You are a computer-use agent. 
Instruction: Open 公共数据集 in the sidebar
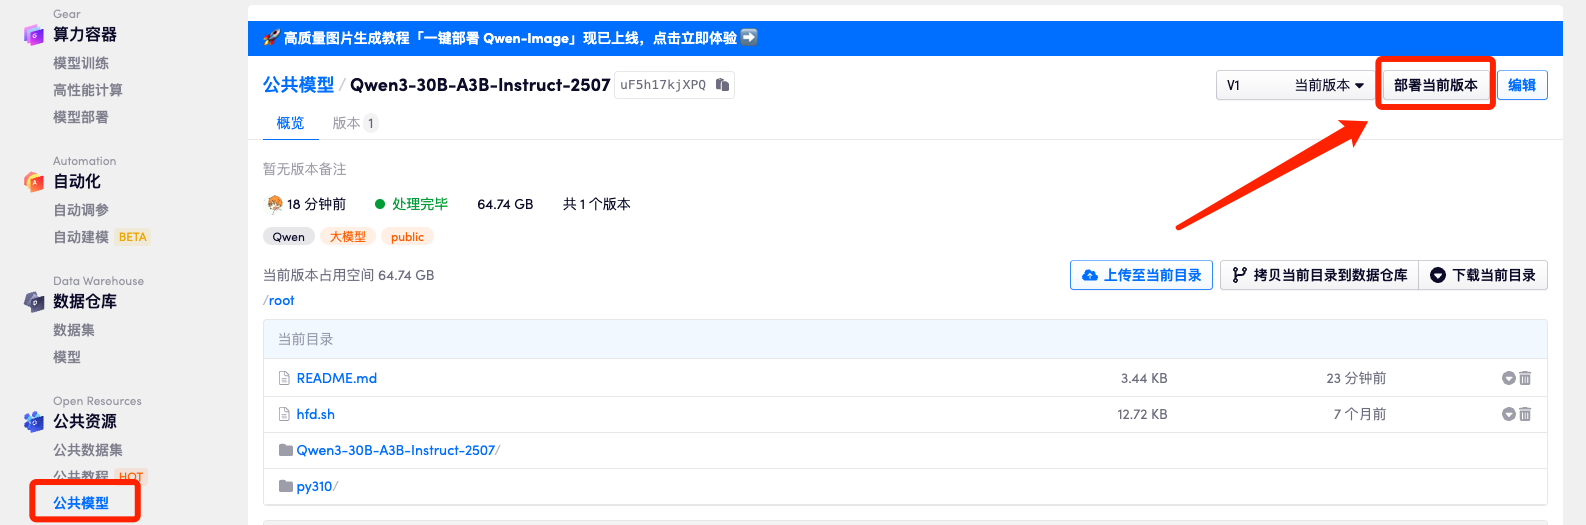[x=88, y=450]
